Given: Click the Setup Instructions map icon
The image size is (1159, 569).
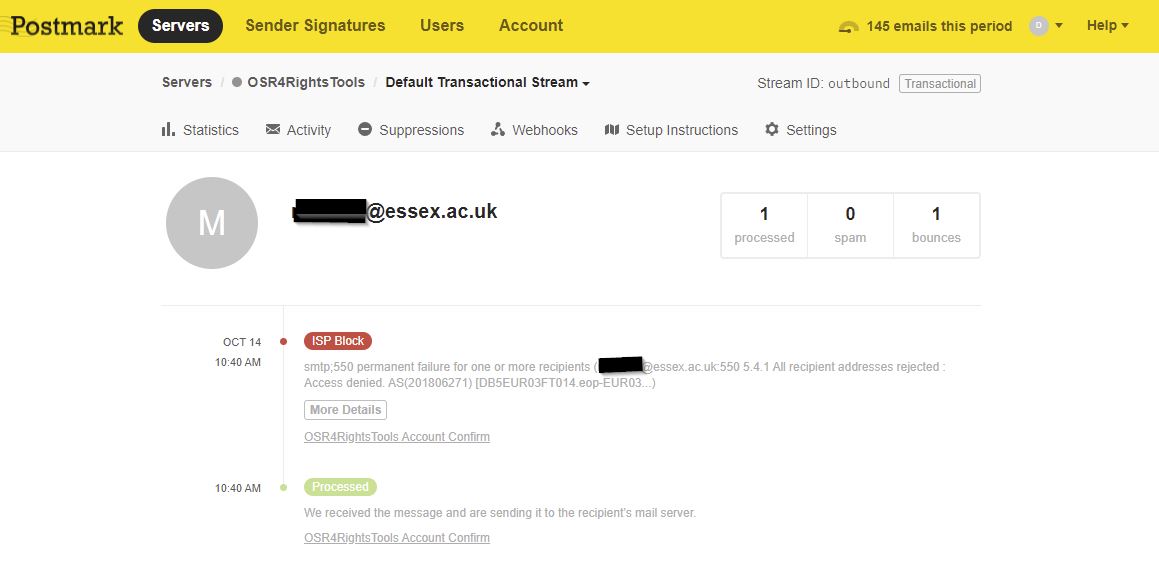Looking at the screenshot, I should tap(611, 129).
